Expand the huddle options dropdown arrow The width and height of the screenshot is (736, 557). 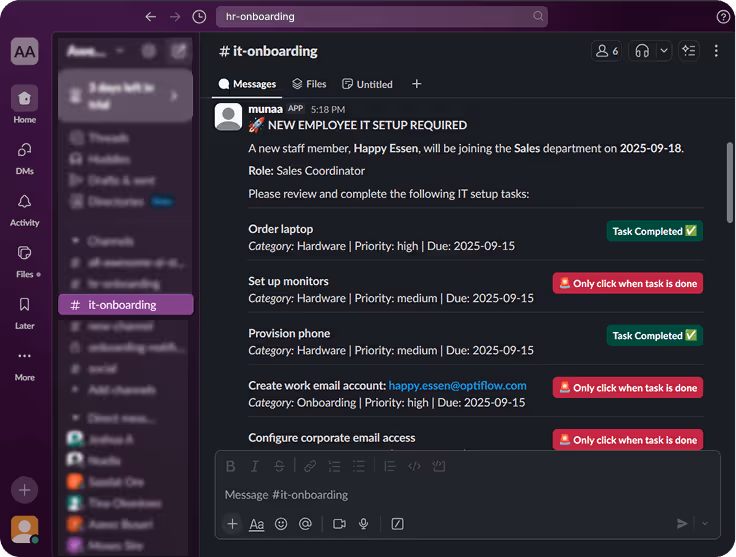coord(664,51)
